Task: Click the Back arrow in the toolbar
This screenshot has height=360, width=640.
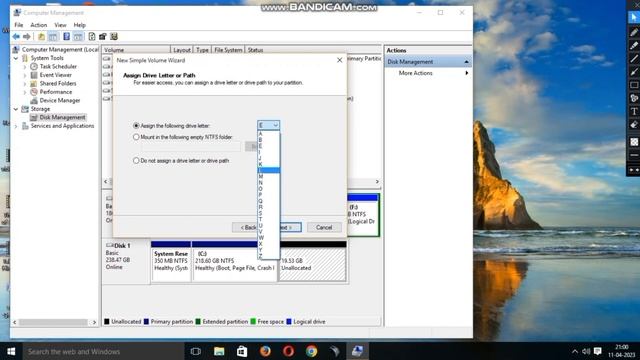Action: pyautogui.click(x=16, y=37)
